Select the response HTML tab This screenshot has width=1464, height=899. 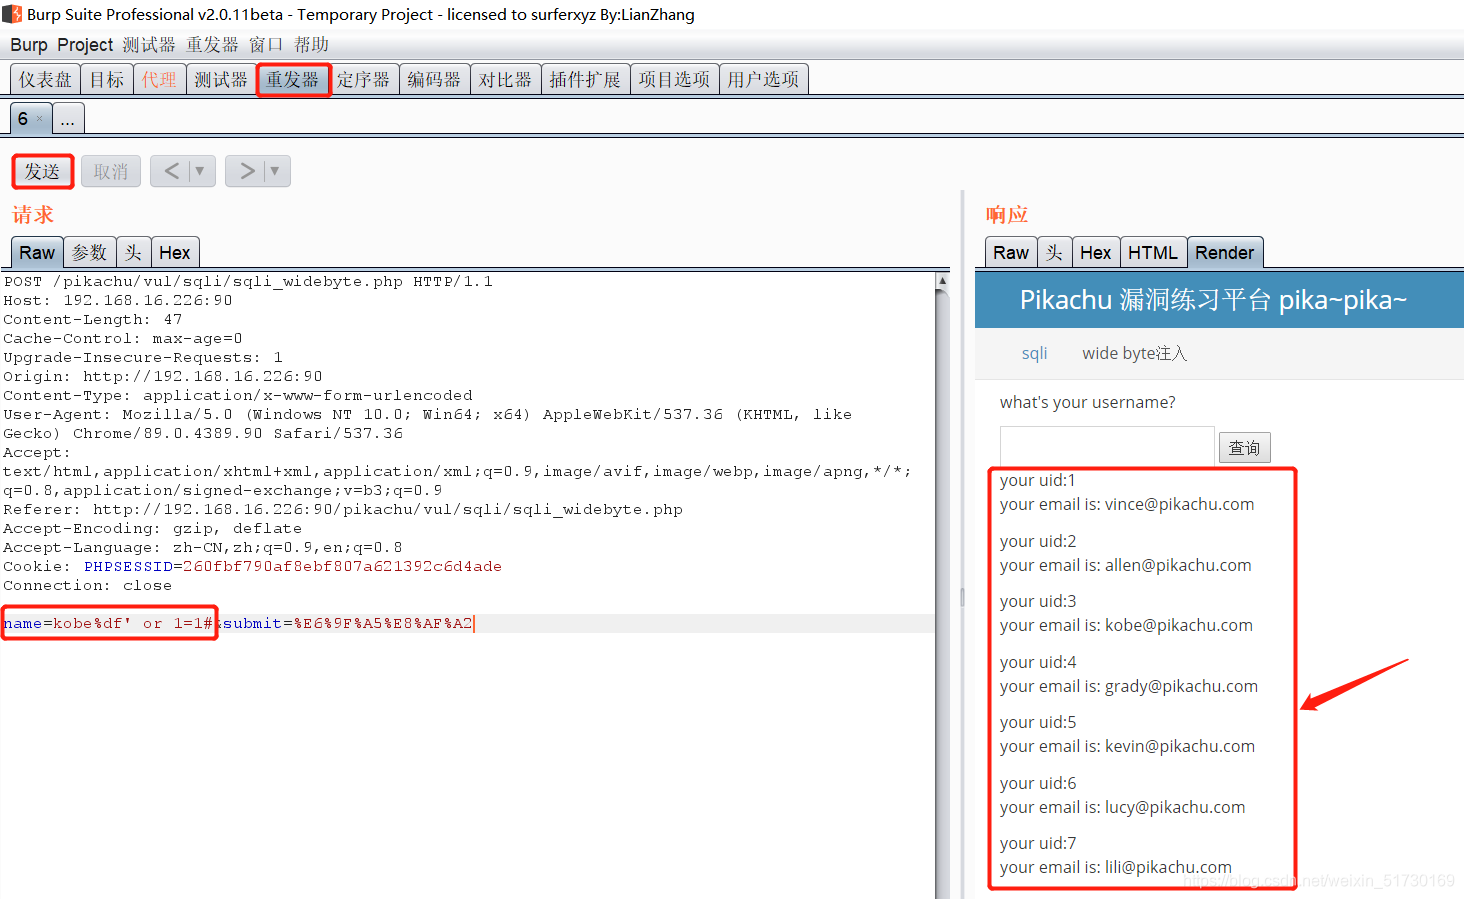pyautogui.click(x=1153, y=253)
